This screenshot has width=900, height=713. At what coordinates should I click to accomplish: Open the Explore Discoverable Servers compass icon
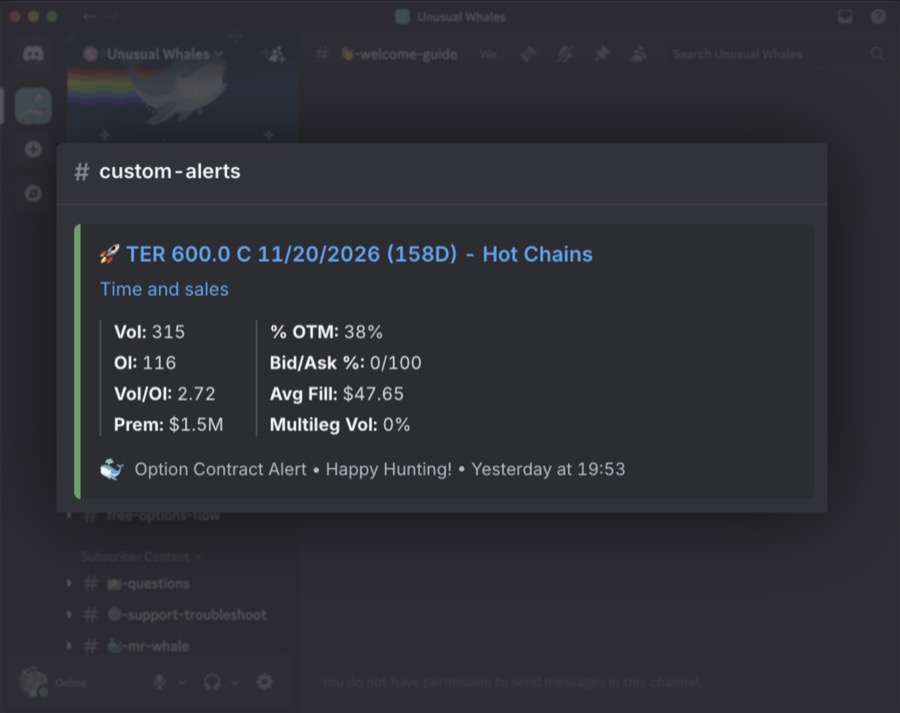[33, 193]
